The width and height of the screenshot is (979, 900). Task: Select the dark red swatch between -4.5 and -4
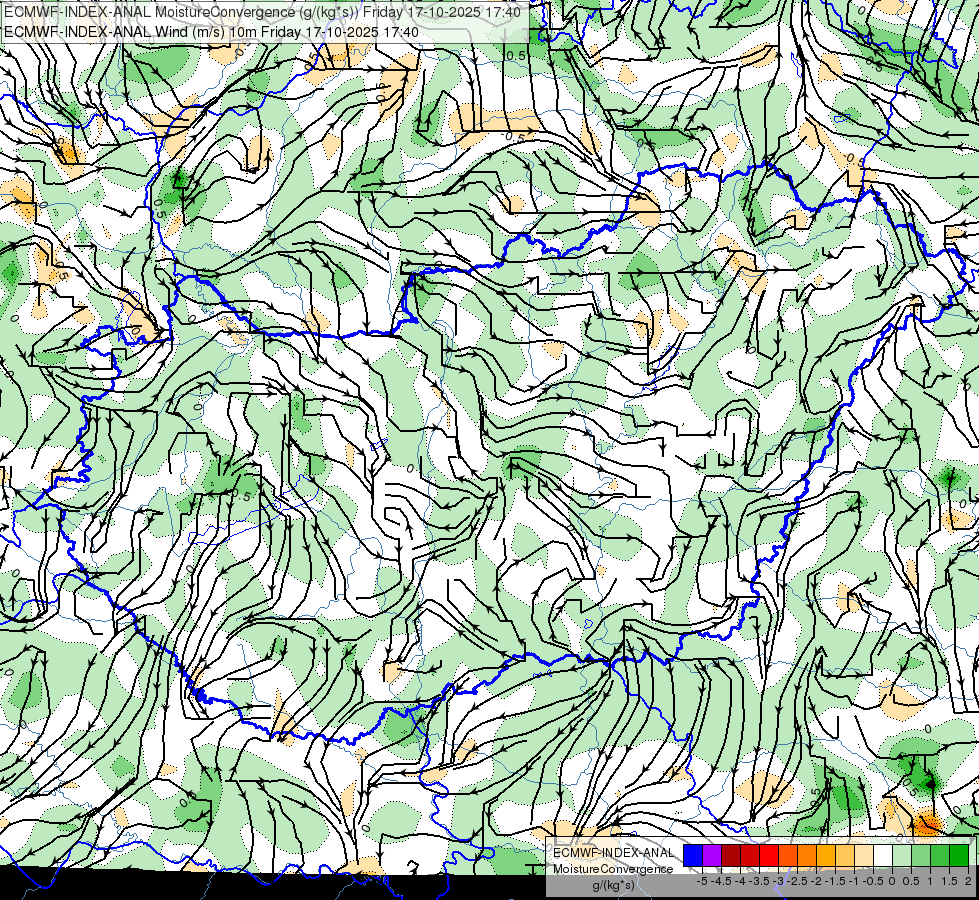(x=731, y=856)
